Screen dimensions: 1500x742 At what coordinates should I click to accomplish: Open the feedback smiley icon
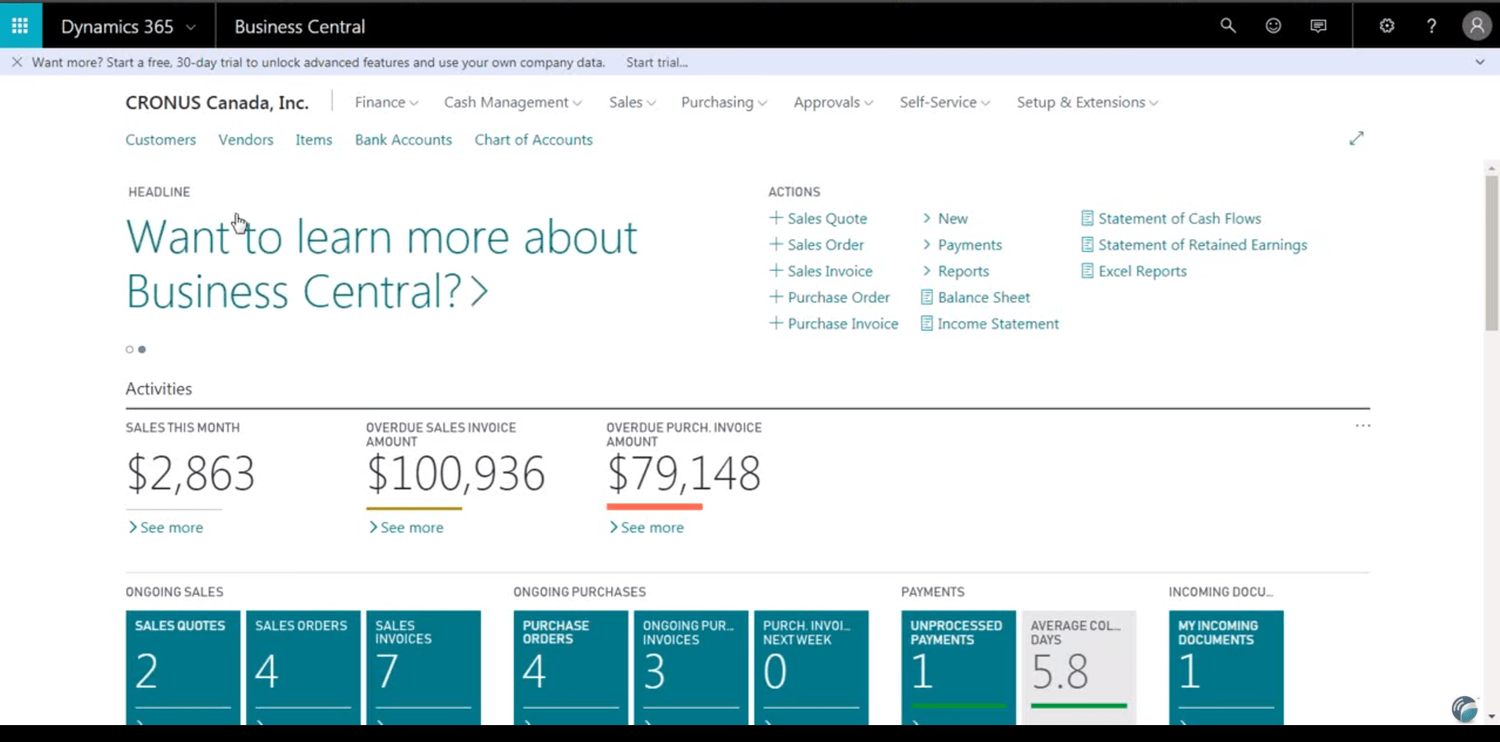[1273, 26]
